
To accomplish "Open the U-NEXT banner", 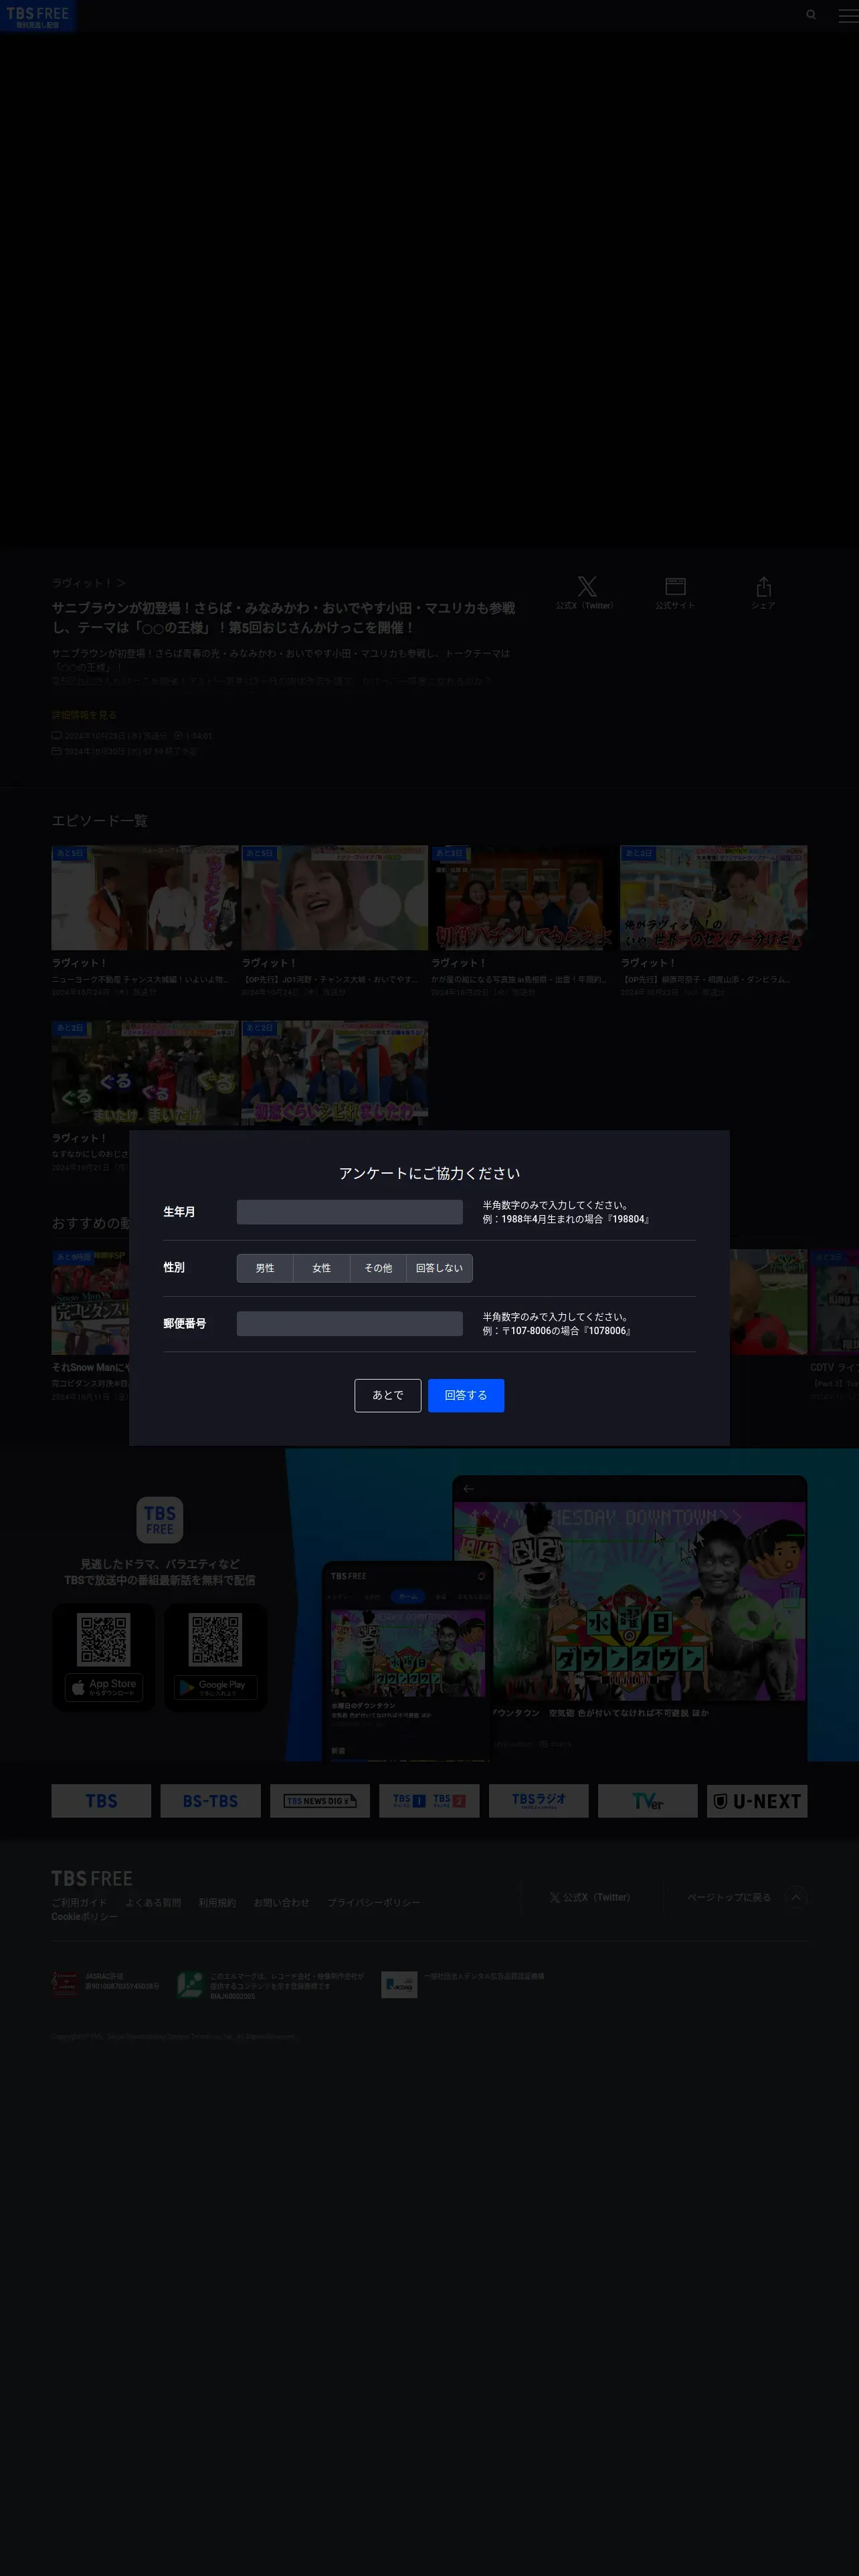I will point(757,1801).
